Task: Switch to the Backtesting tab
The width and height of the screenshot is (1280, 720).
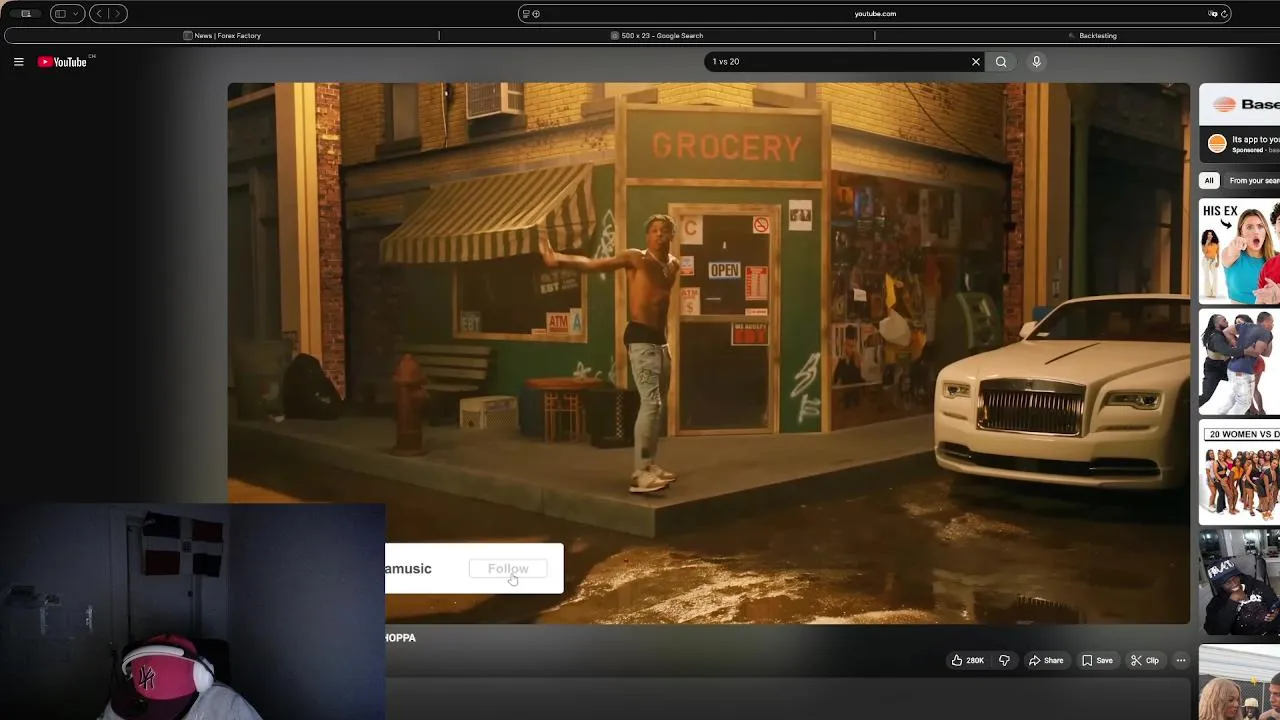Action: [1092, 36]
